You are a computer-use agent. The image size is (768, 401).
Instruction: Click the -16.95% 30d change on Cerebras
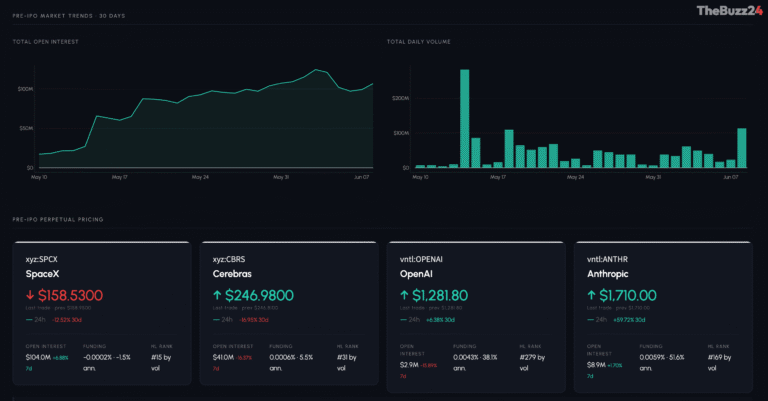pyautogui.click(x=254, y=320)
